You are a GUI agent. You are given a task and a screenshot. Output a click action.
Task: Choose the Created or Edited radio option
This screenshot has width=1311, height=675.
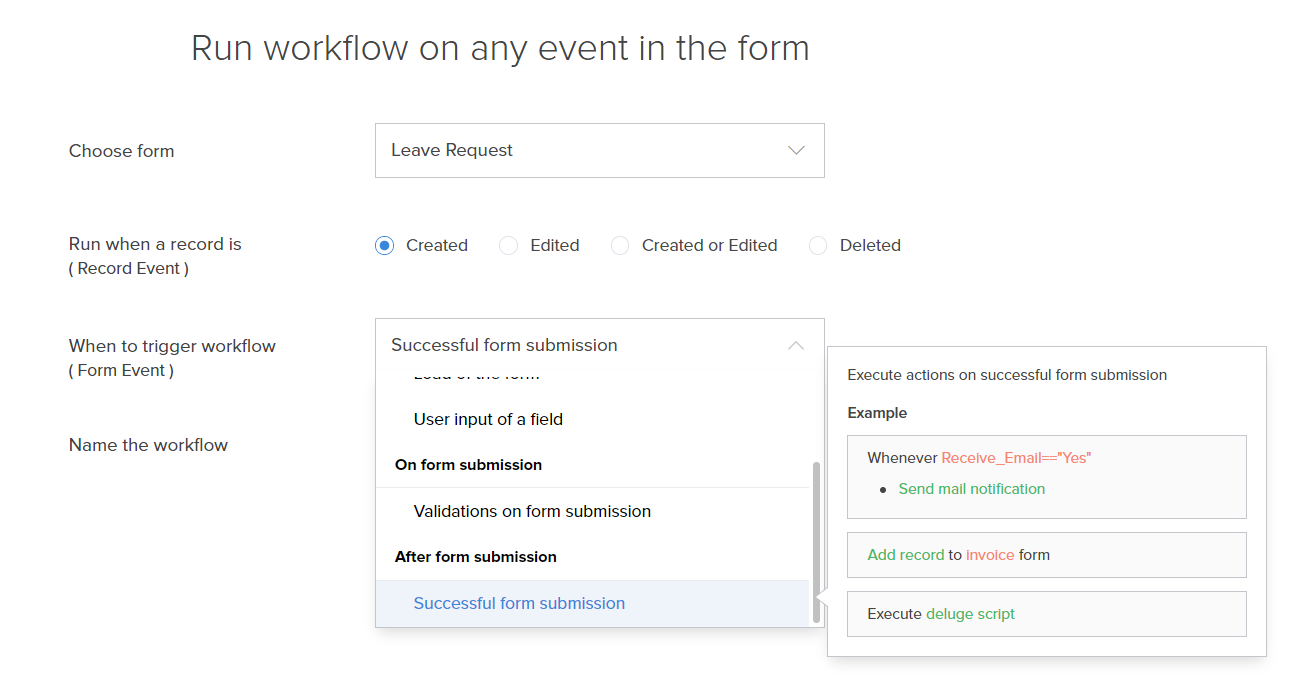(x=621, y=246)
